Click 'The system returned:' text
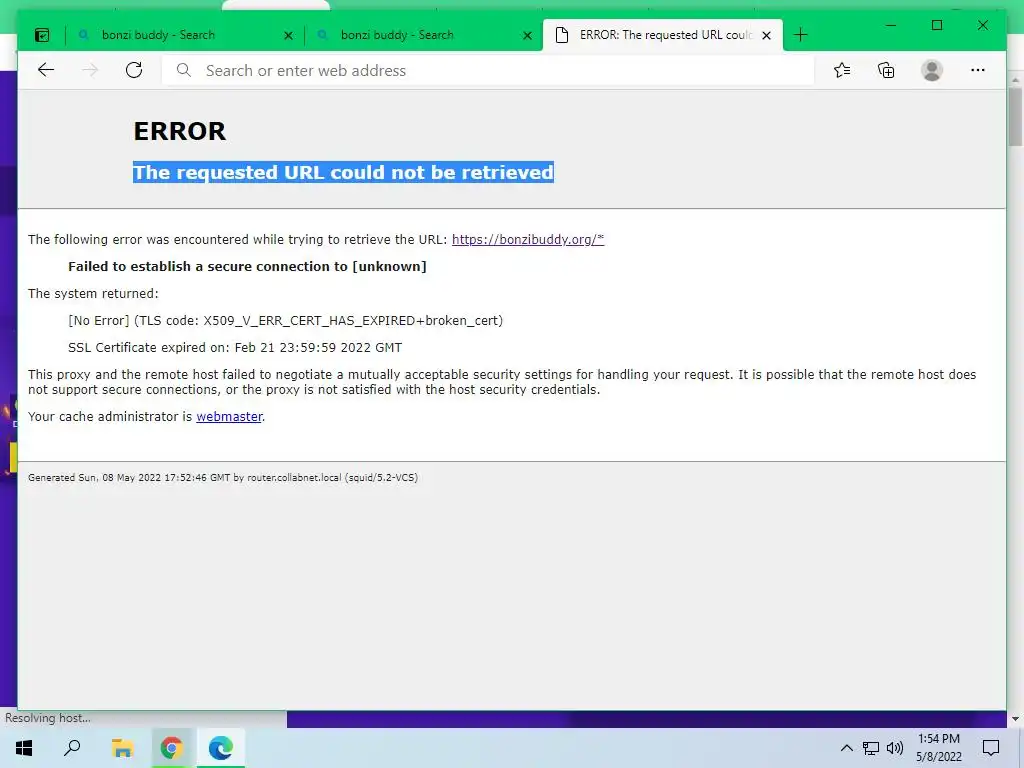This screenshot has height=768, width=1024. click(x=93, y=293)
